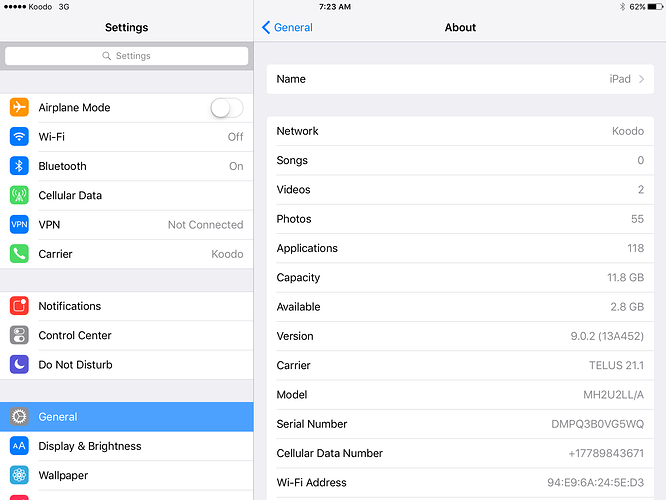Open Wi-Fi settings
The height and width of the screenshot is (500, 666).
pyautogui.click(x=127, y=137)
